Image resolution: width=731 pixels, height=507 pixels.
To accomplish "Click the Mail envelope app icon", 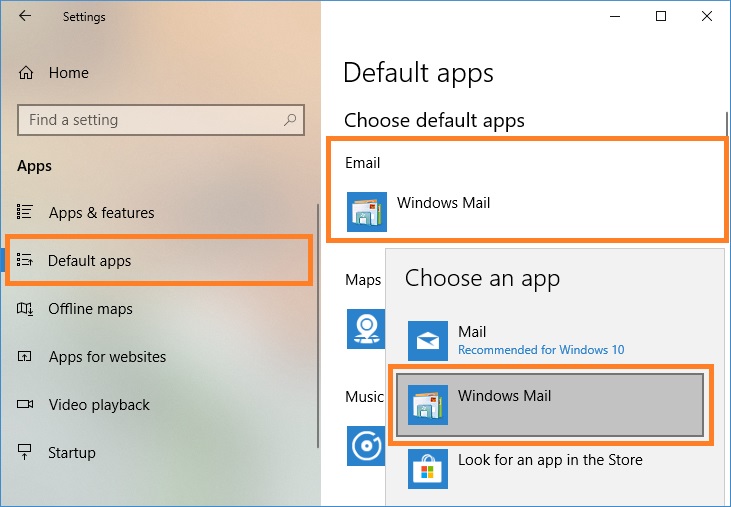I will [x=428, y=341].
